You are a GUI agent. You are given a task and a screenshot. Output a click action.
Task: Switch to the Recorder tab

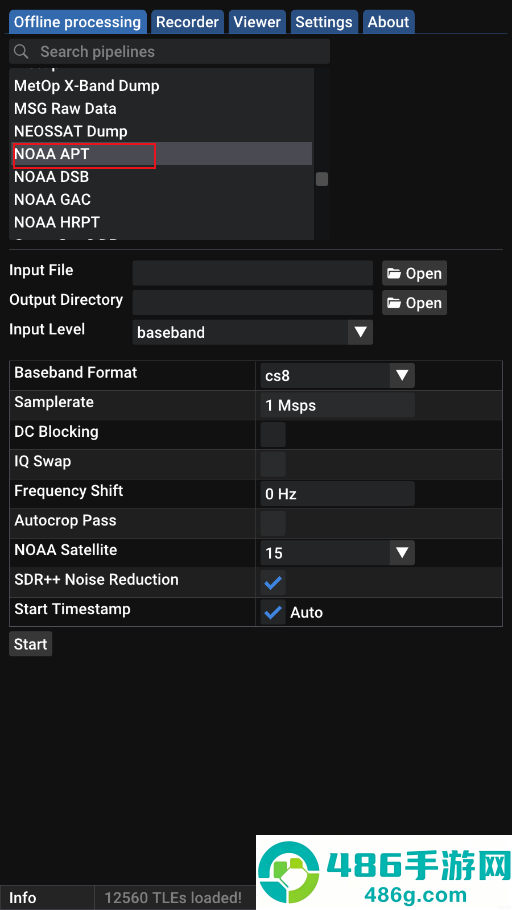click(x=188, y=22)
